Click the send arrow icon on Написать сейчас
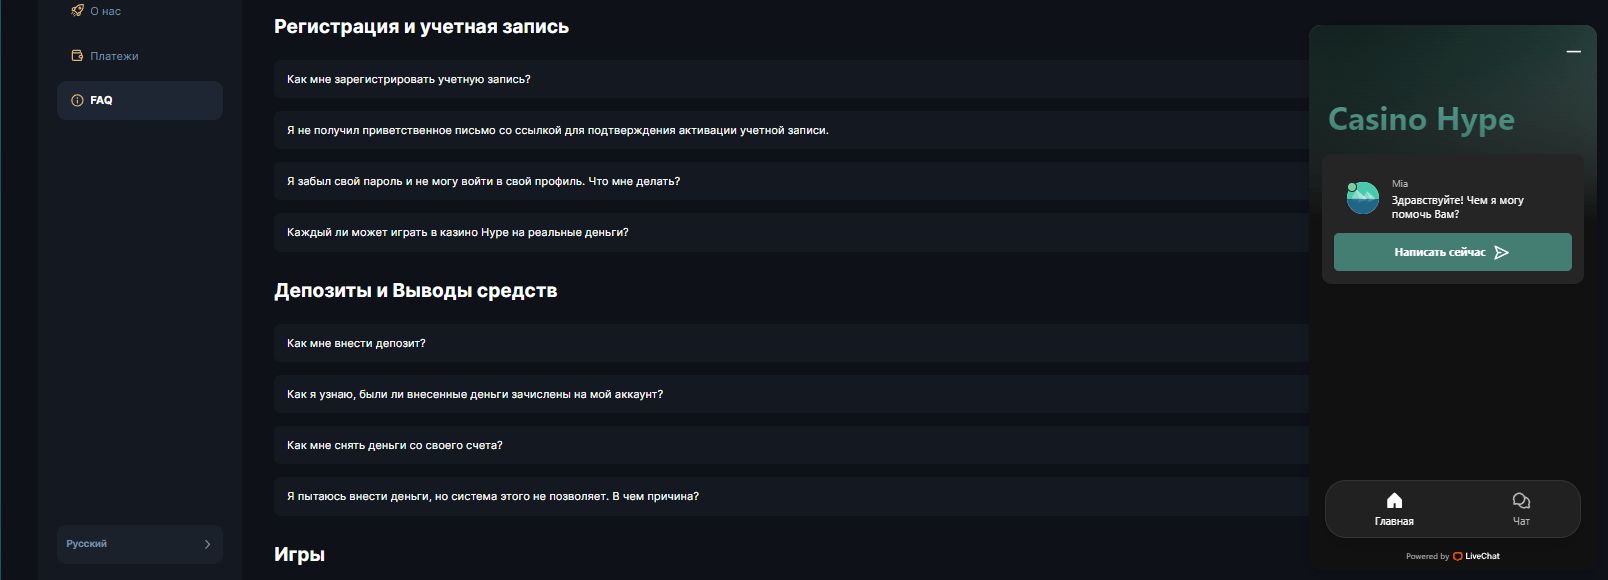 (1501, 253)
